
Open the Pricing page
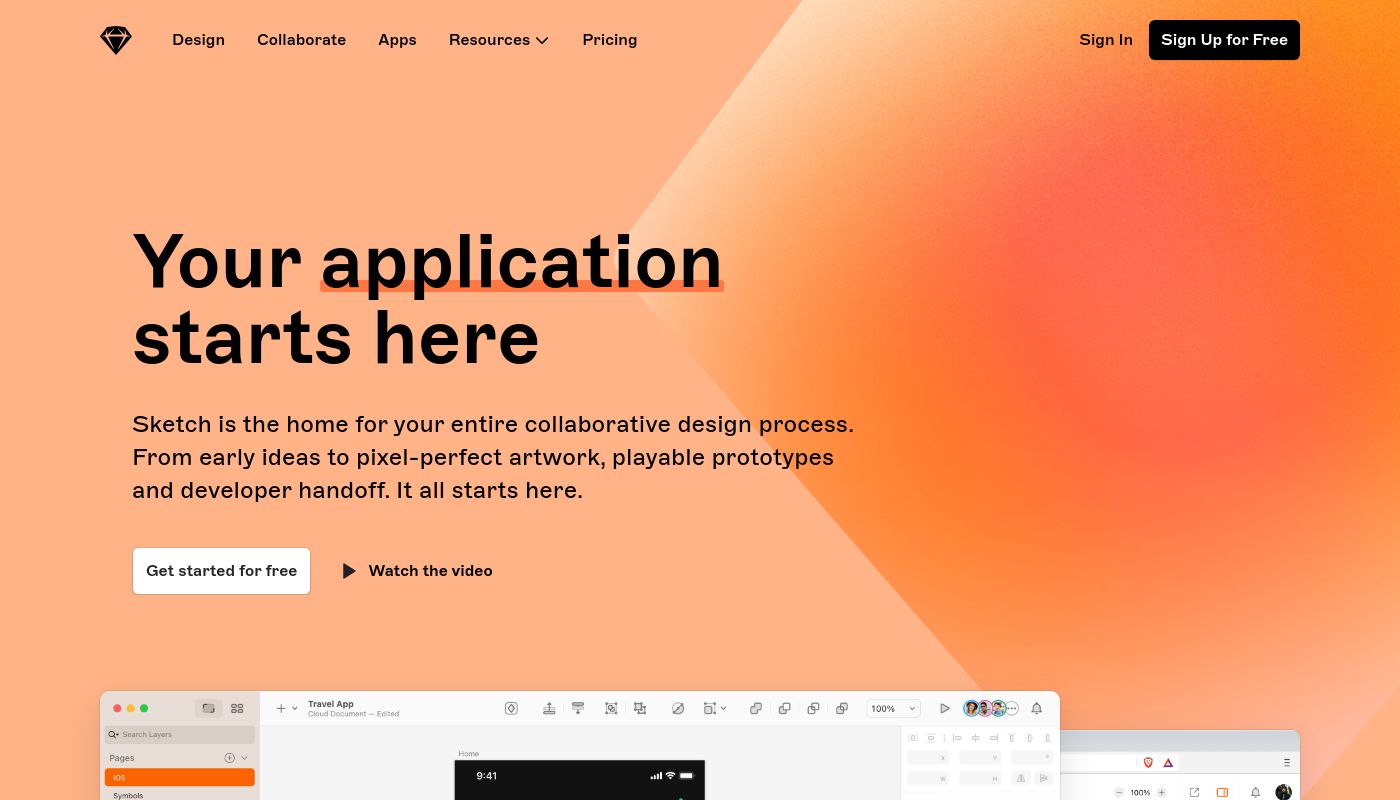click(610, 40)
